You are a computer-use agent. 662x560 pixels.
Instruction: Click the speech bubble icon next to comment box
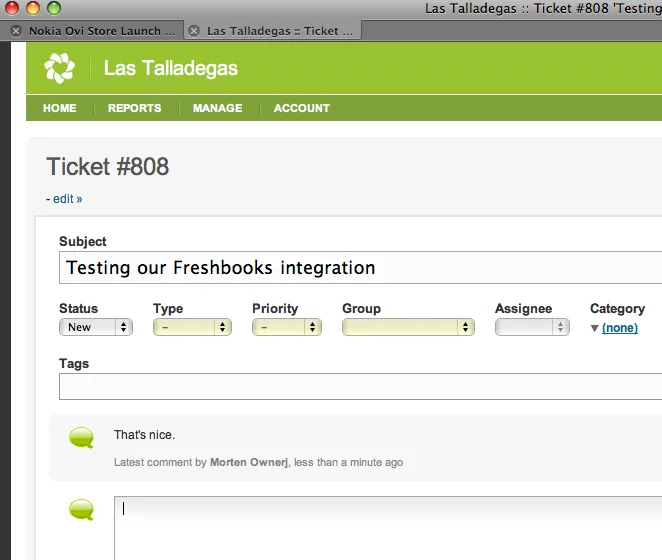[x=81, y=511]
